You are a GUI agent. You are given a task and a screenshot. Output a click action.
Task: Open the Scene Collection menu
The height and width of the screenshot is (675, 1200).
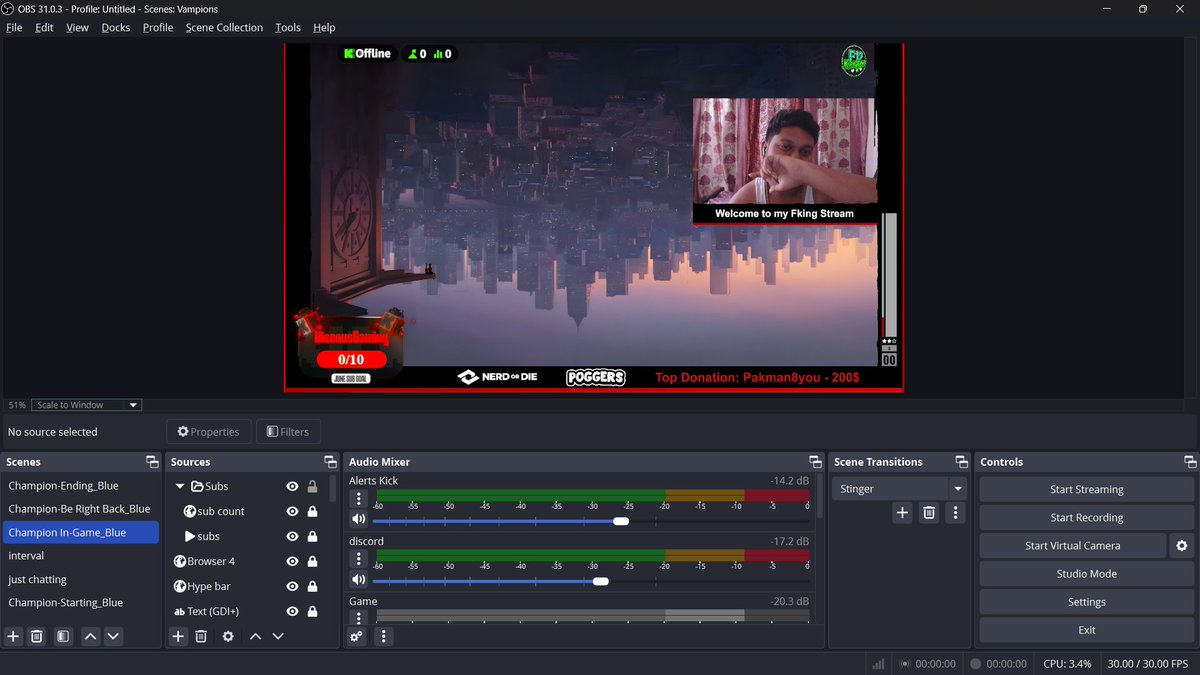tap(224, 27)
